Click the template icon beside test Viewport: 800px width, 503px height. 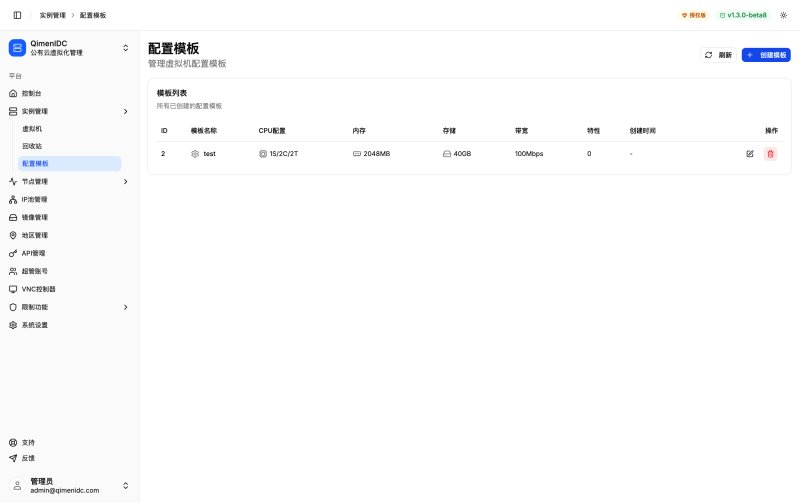[195, 154]
